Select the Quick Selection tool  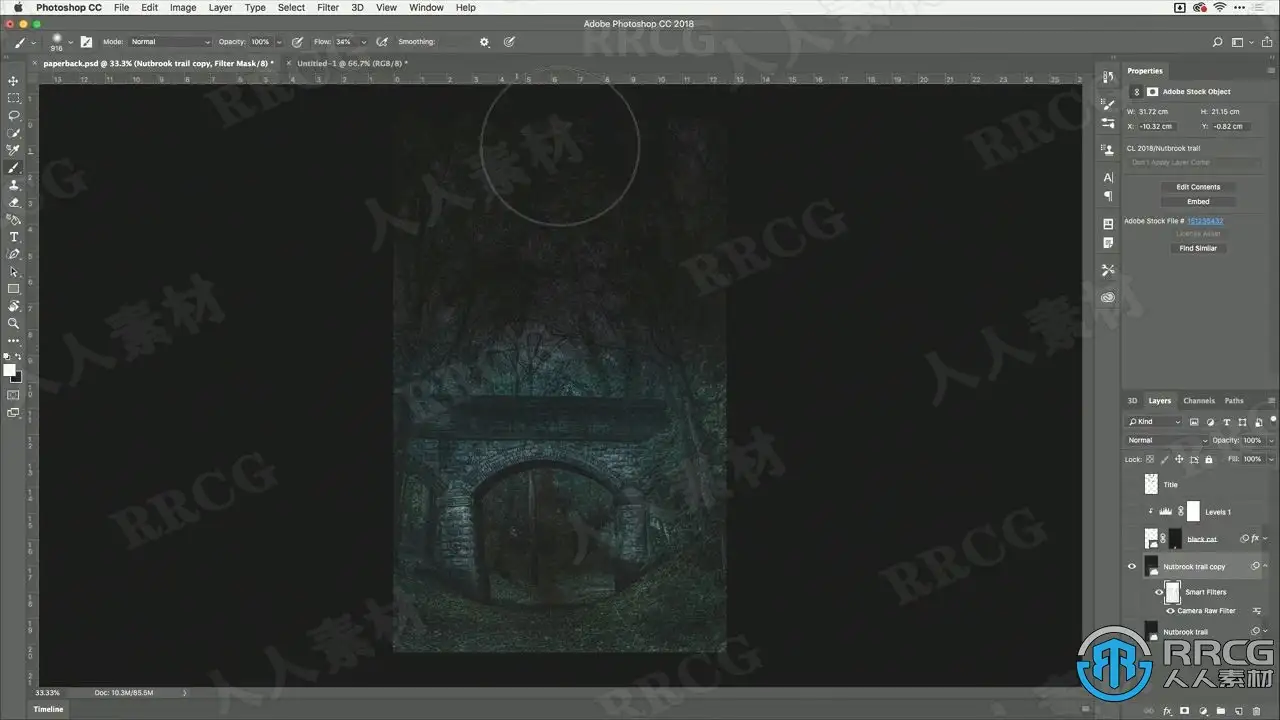(14, 133)
